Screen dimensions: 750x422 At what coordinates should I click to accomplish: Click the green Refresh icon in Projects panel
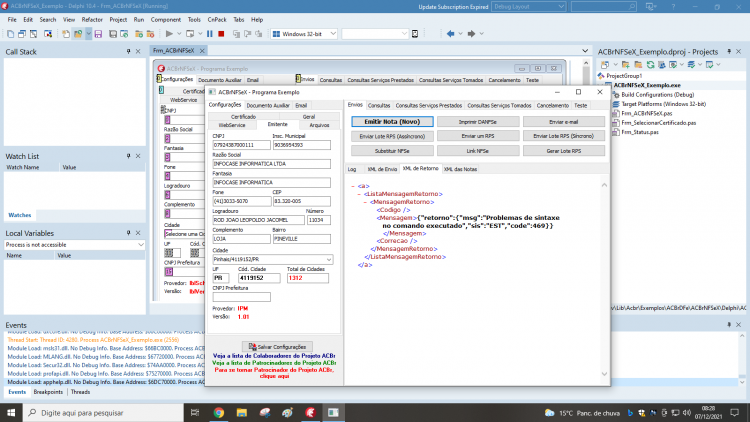coord(650,65)
